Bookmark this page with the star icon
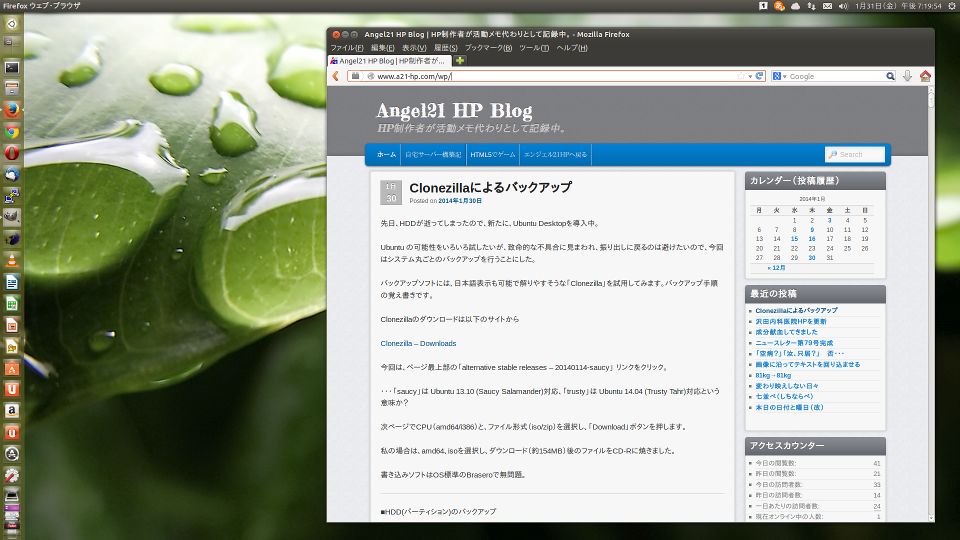Viewport: 960px width, 540px height. (741, 77)
